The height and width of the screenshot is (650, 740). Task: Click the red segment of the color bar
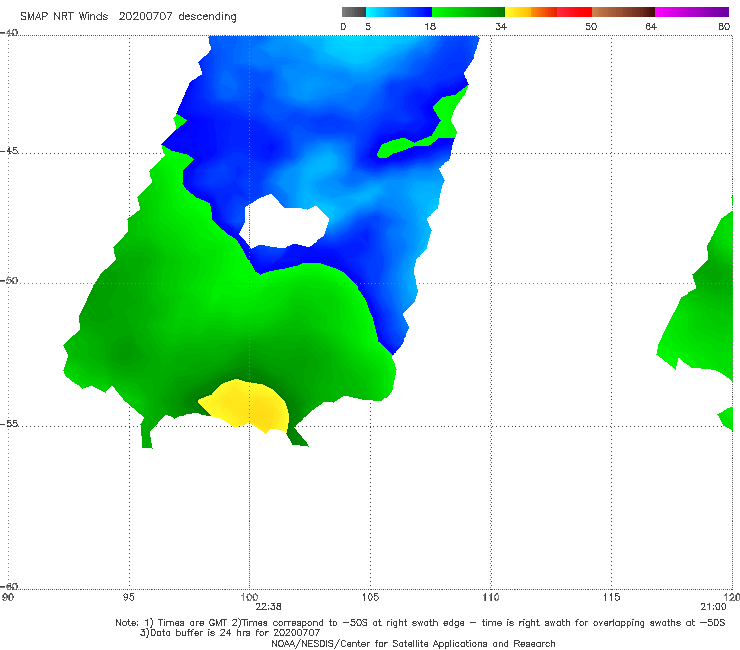click(574, 12)
